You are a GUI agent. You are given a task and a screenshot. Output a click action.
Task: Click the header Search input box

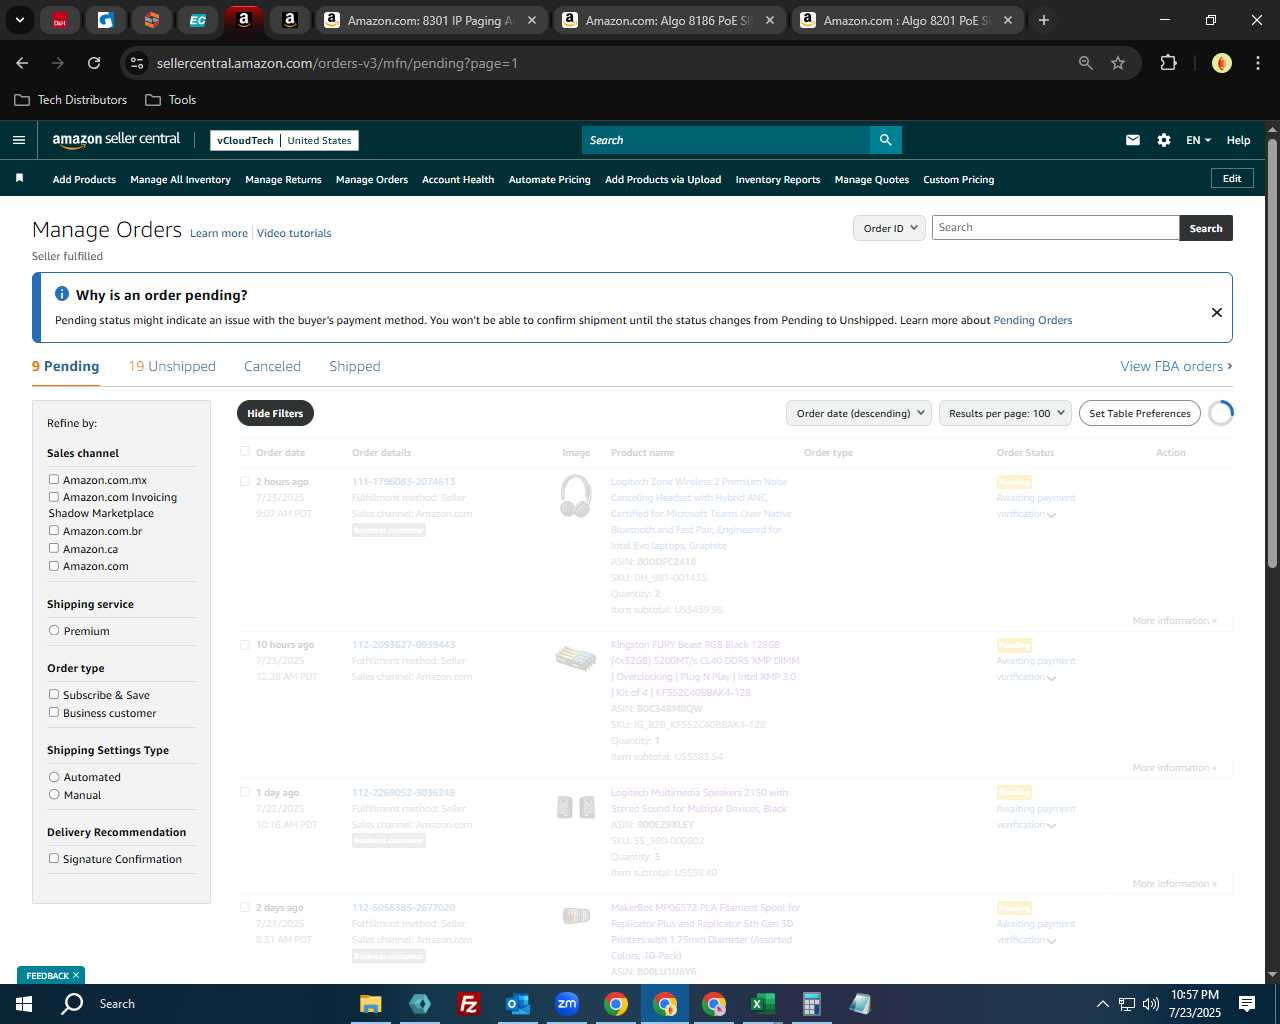pyautogui.click(x=726, y=140)
